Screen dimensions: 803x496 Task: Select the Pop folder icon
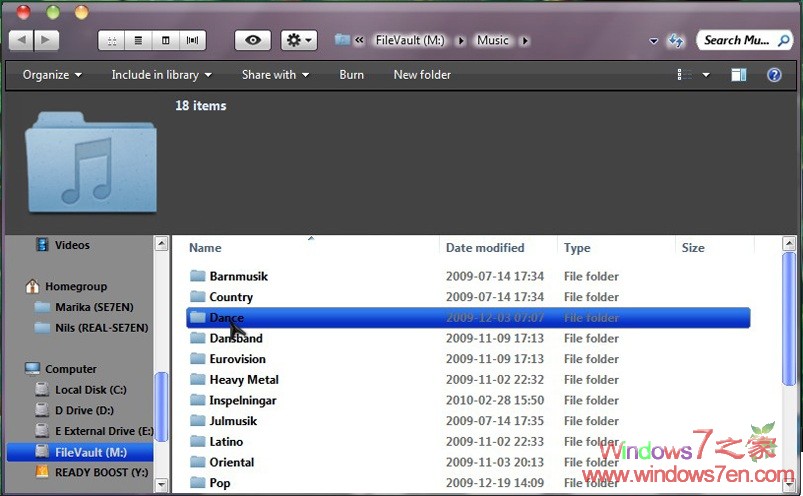198,483
